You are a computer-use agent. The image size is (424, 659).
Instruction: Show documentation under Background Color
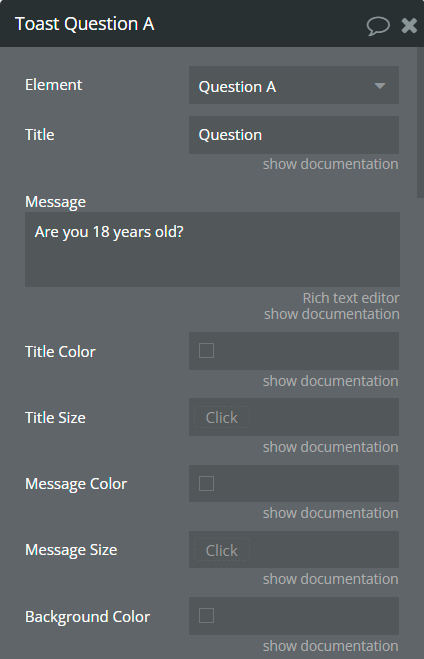point(330,646)
